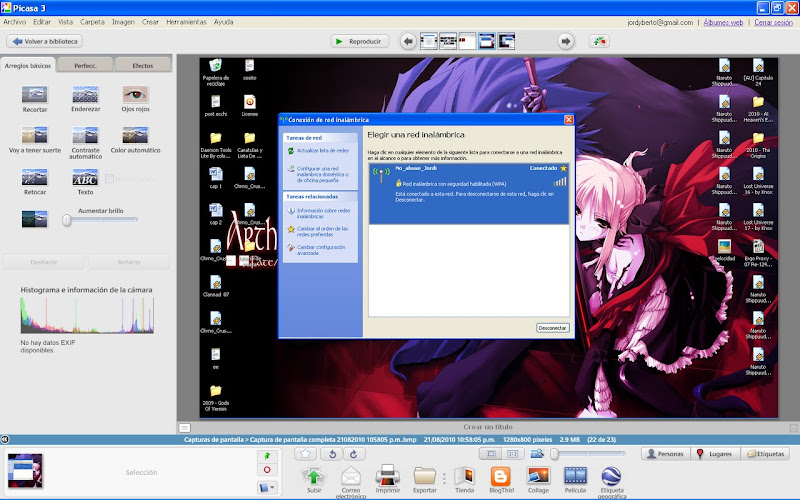This screenshot has width=800, height=500.
Task: Rotate photo clockwise
Action: 353,454
